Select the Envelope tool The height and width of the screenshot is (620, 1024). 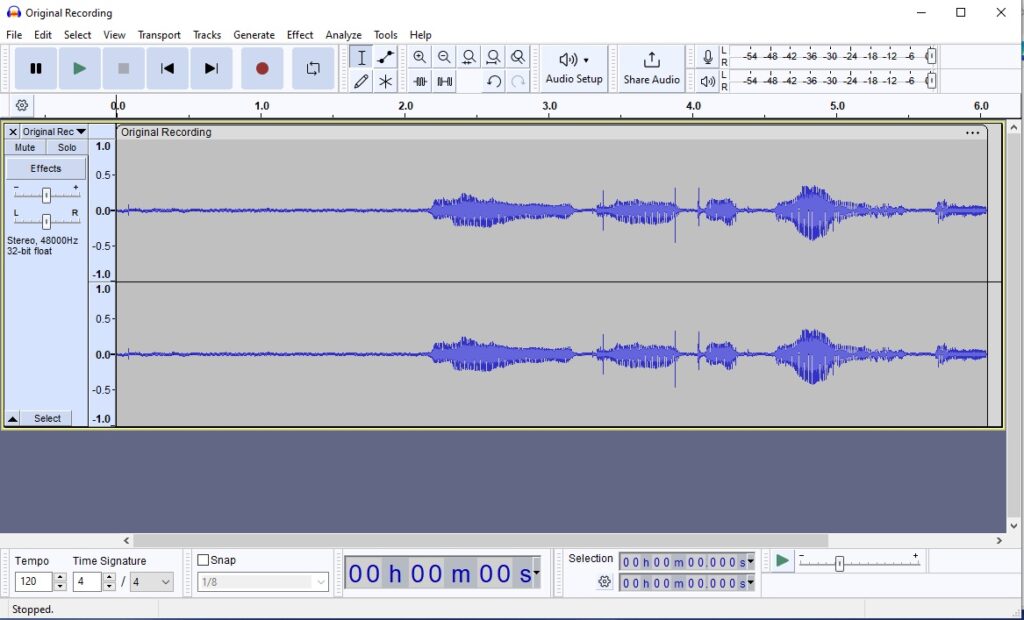(x=385, y=58)
